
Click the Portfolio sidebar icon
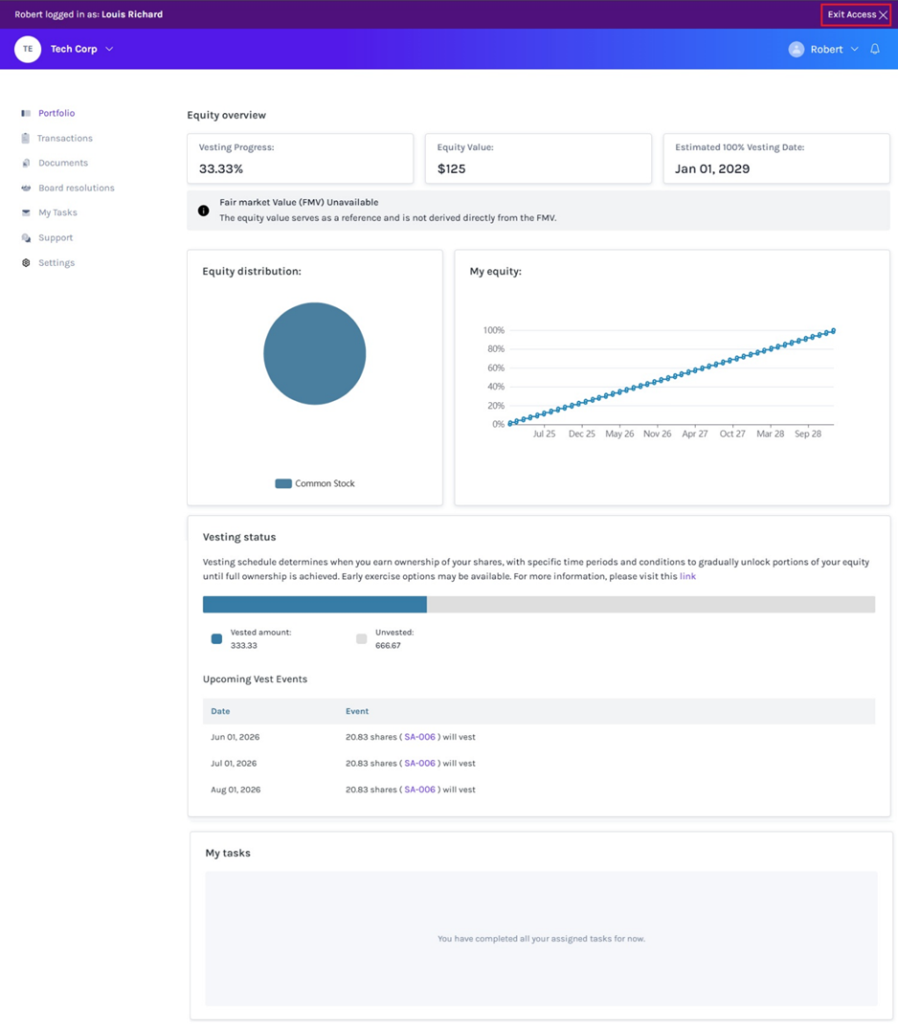pyautogui.click(x=26, y=113)
